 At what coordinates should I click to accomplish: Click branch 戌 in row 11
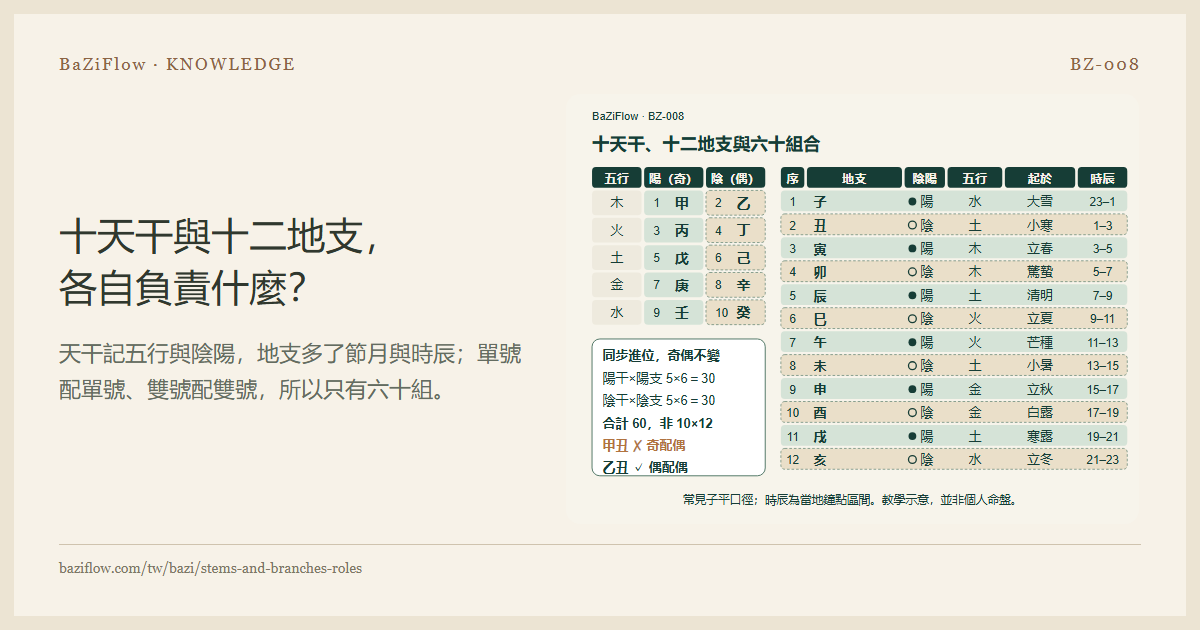pos(820,436)
